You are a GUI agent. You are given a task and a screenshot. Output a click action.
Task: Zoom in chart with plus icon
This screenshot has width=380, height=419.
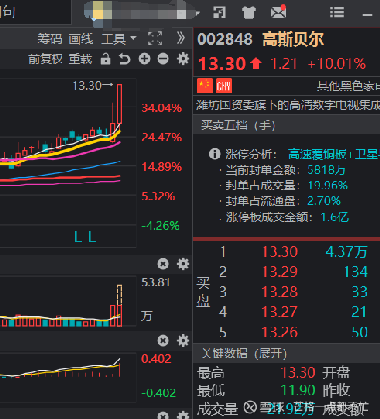click(144, 59)
